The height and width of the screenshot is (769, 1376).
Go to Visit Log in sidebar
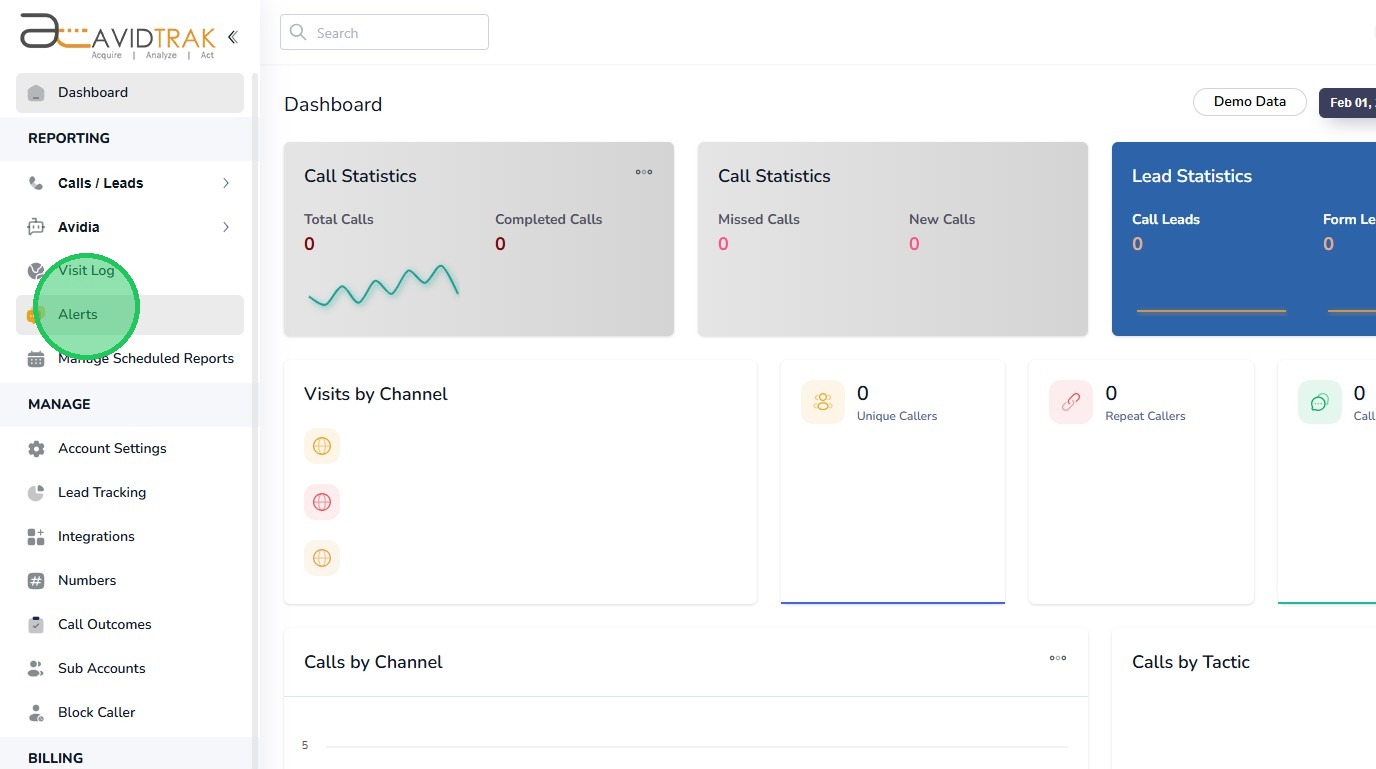86,271
